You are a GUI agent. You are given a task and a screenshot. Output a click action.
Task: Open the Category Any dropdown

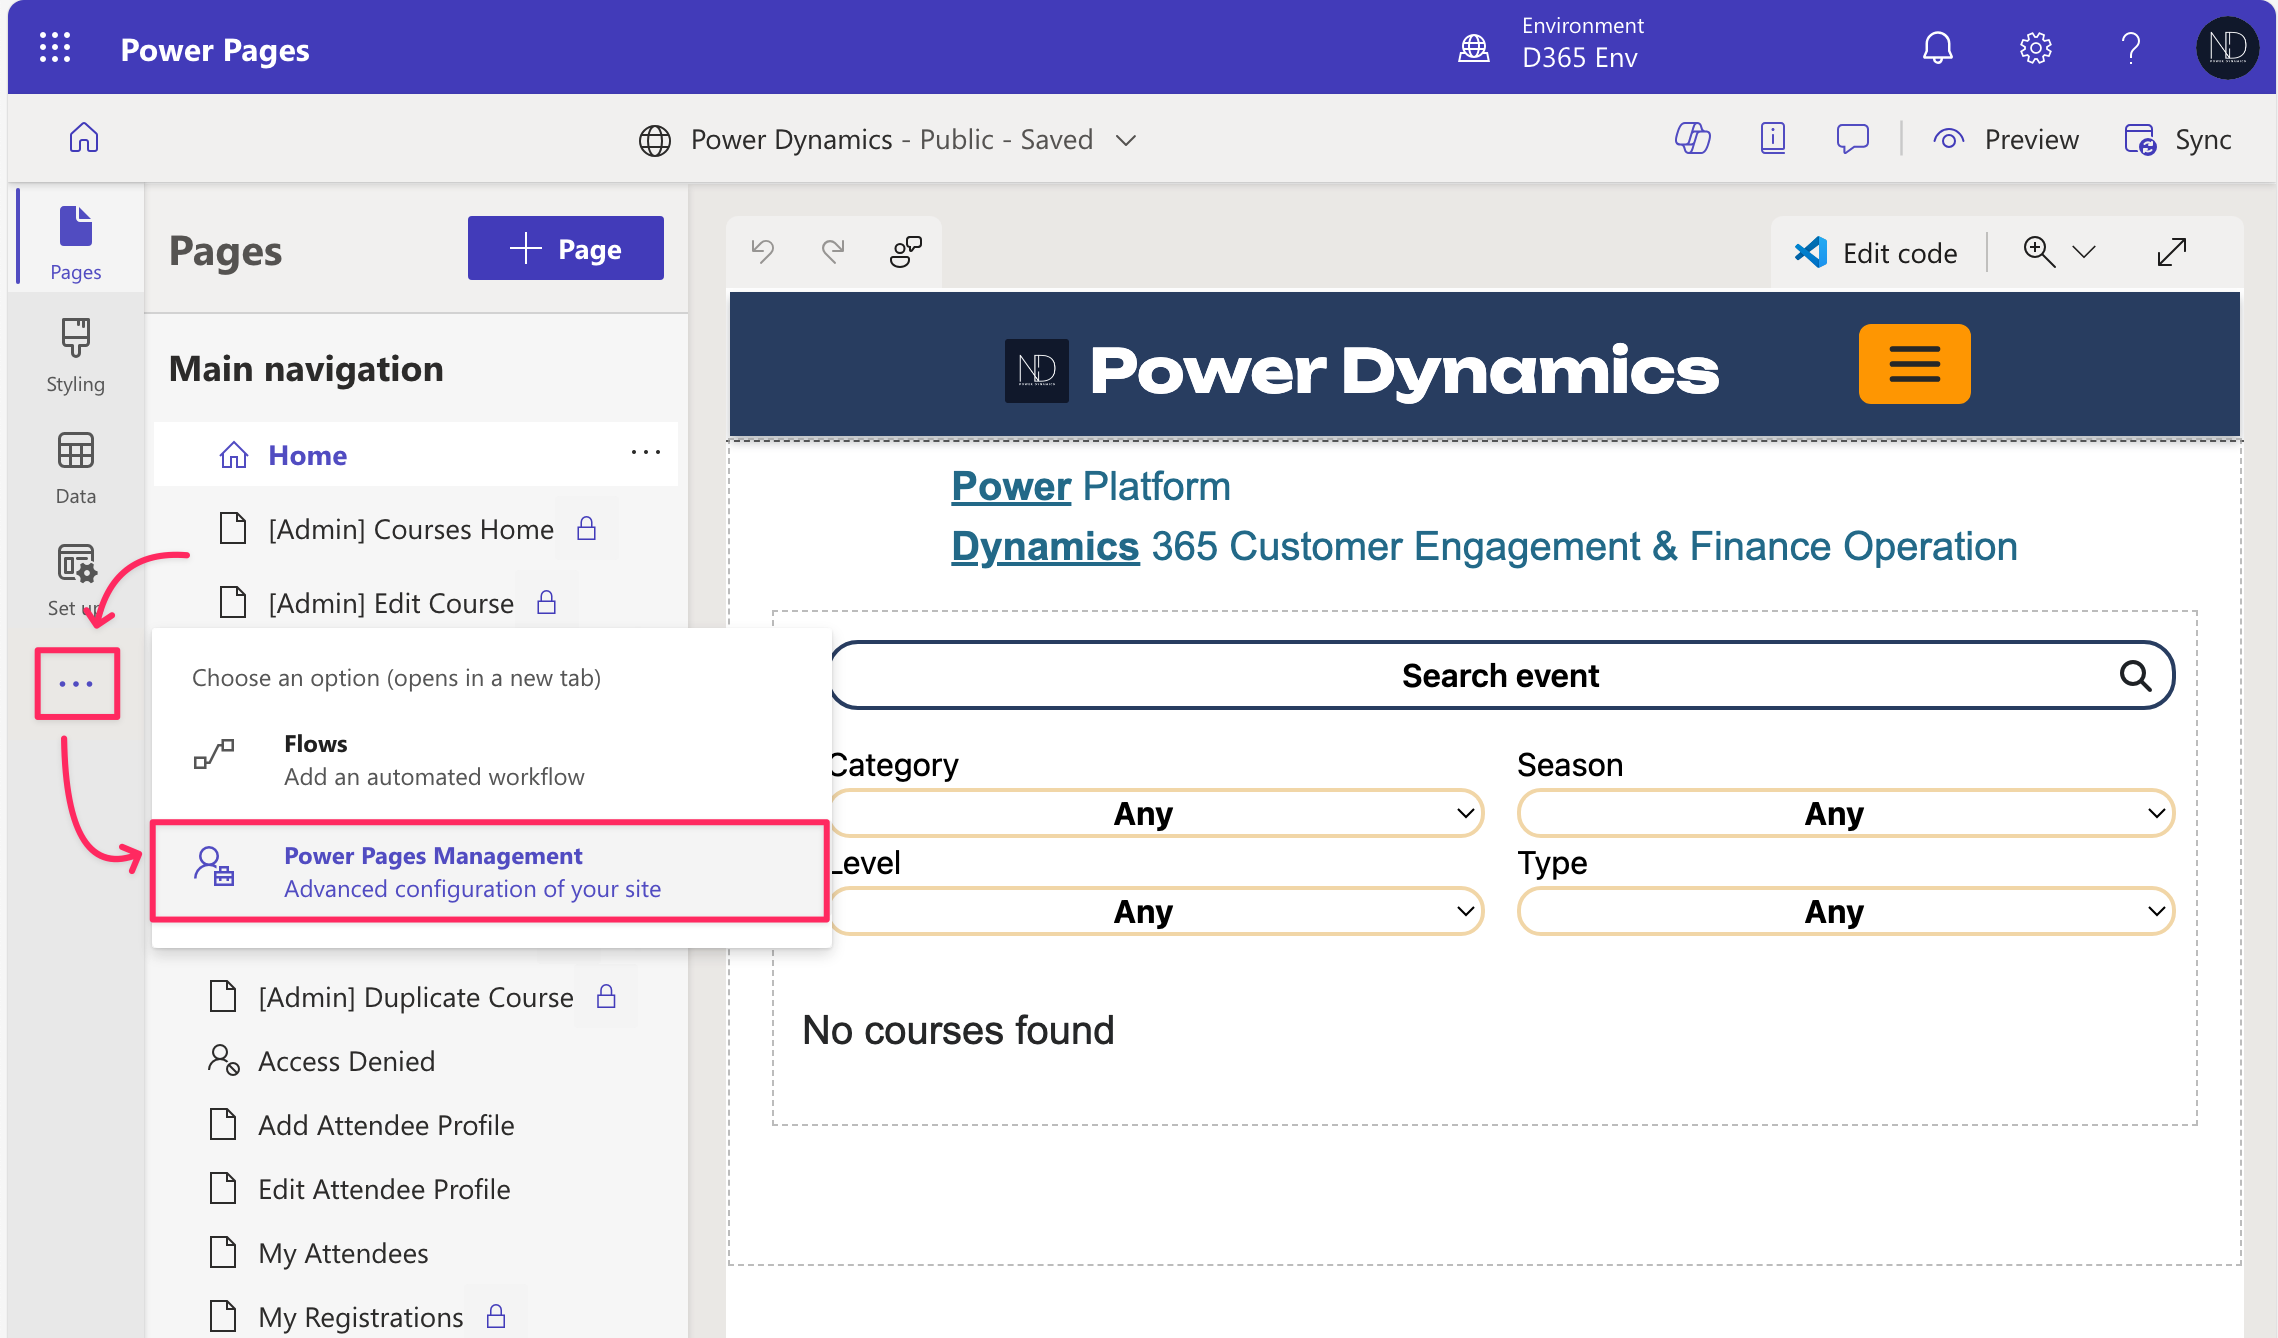(x=1156, y=813)
